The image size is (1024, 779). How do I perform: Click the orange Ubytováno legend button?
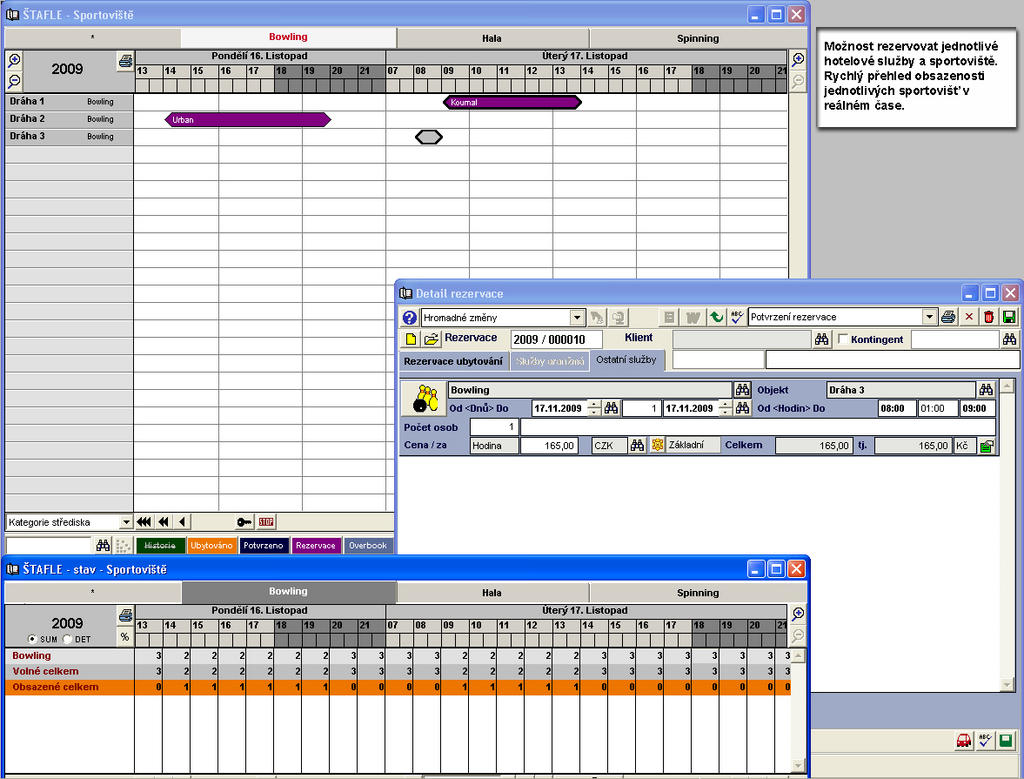211,546
